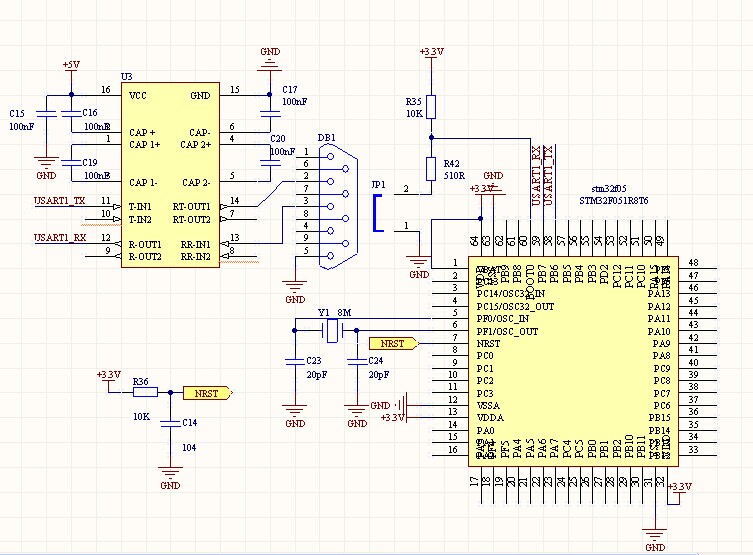Select the VCC pin label on U3

tap(138, 96)
